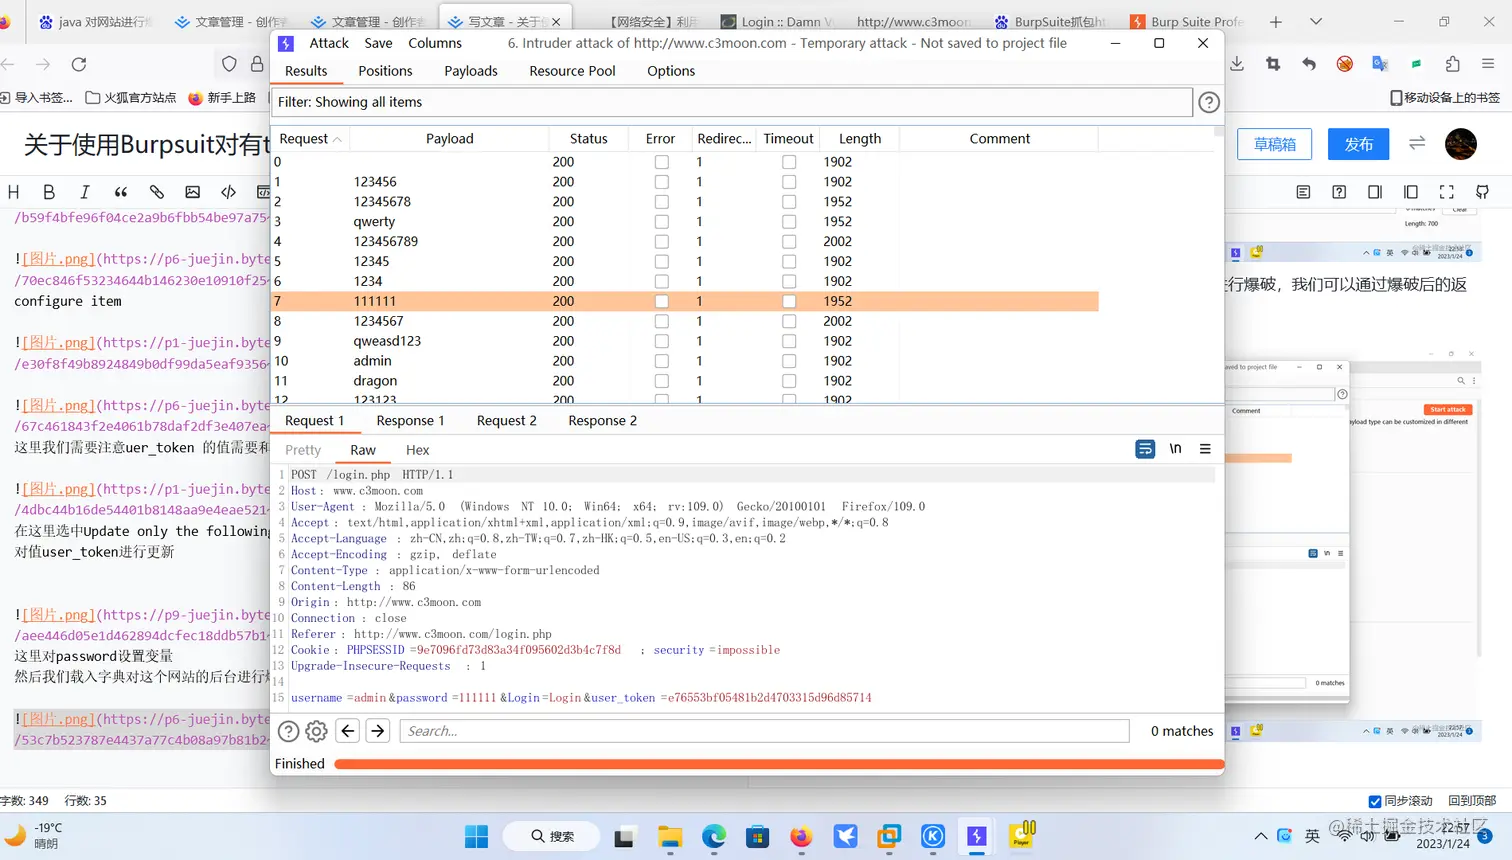Toggle Timeout checkbox for payload admin
The width and height of the screenshot is (1512, 860).
pyautogui.click(x=789, y=361)
